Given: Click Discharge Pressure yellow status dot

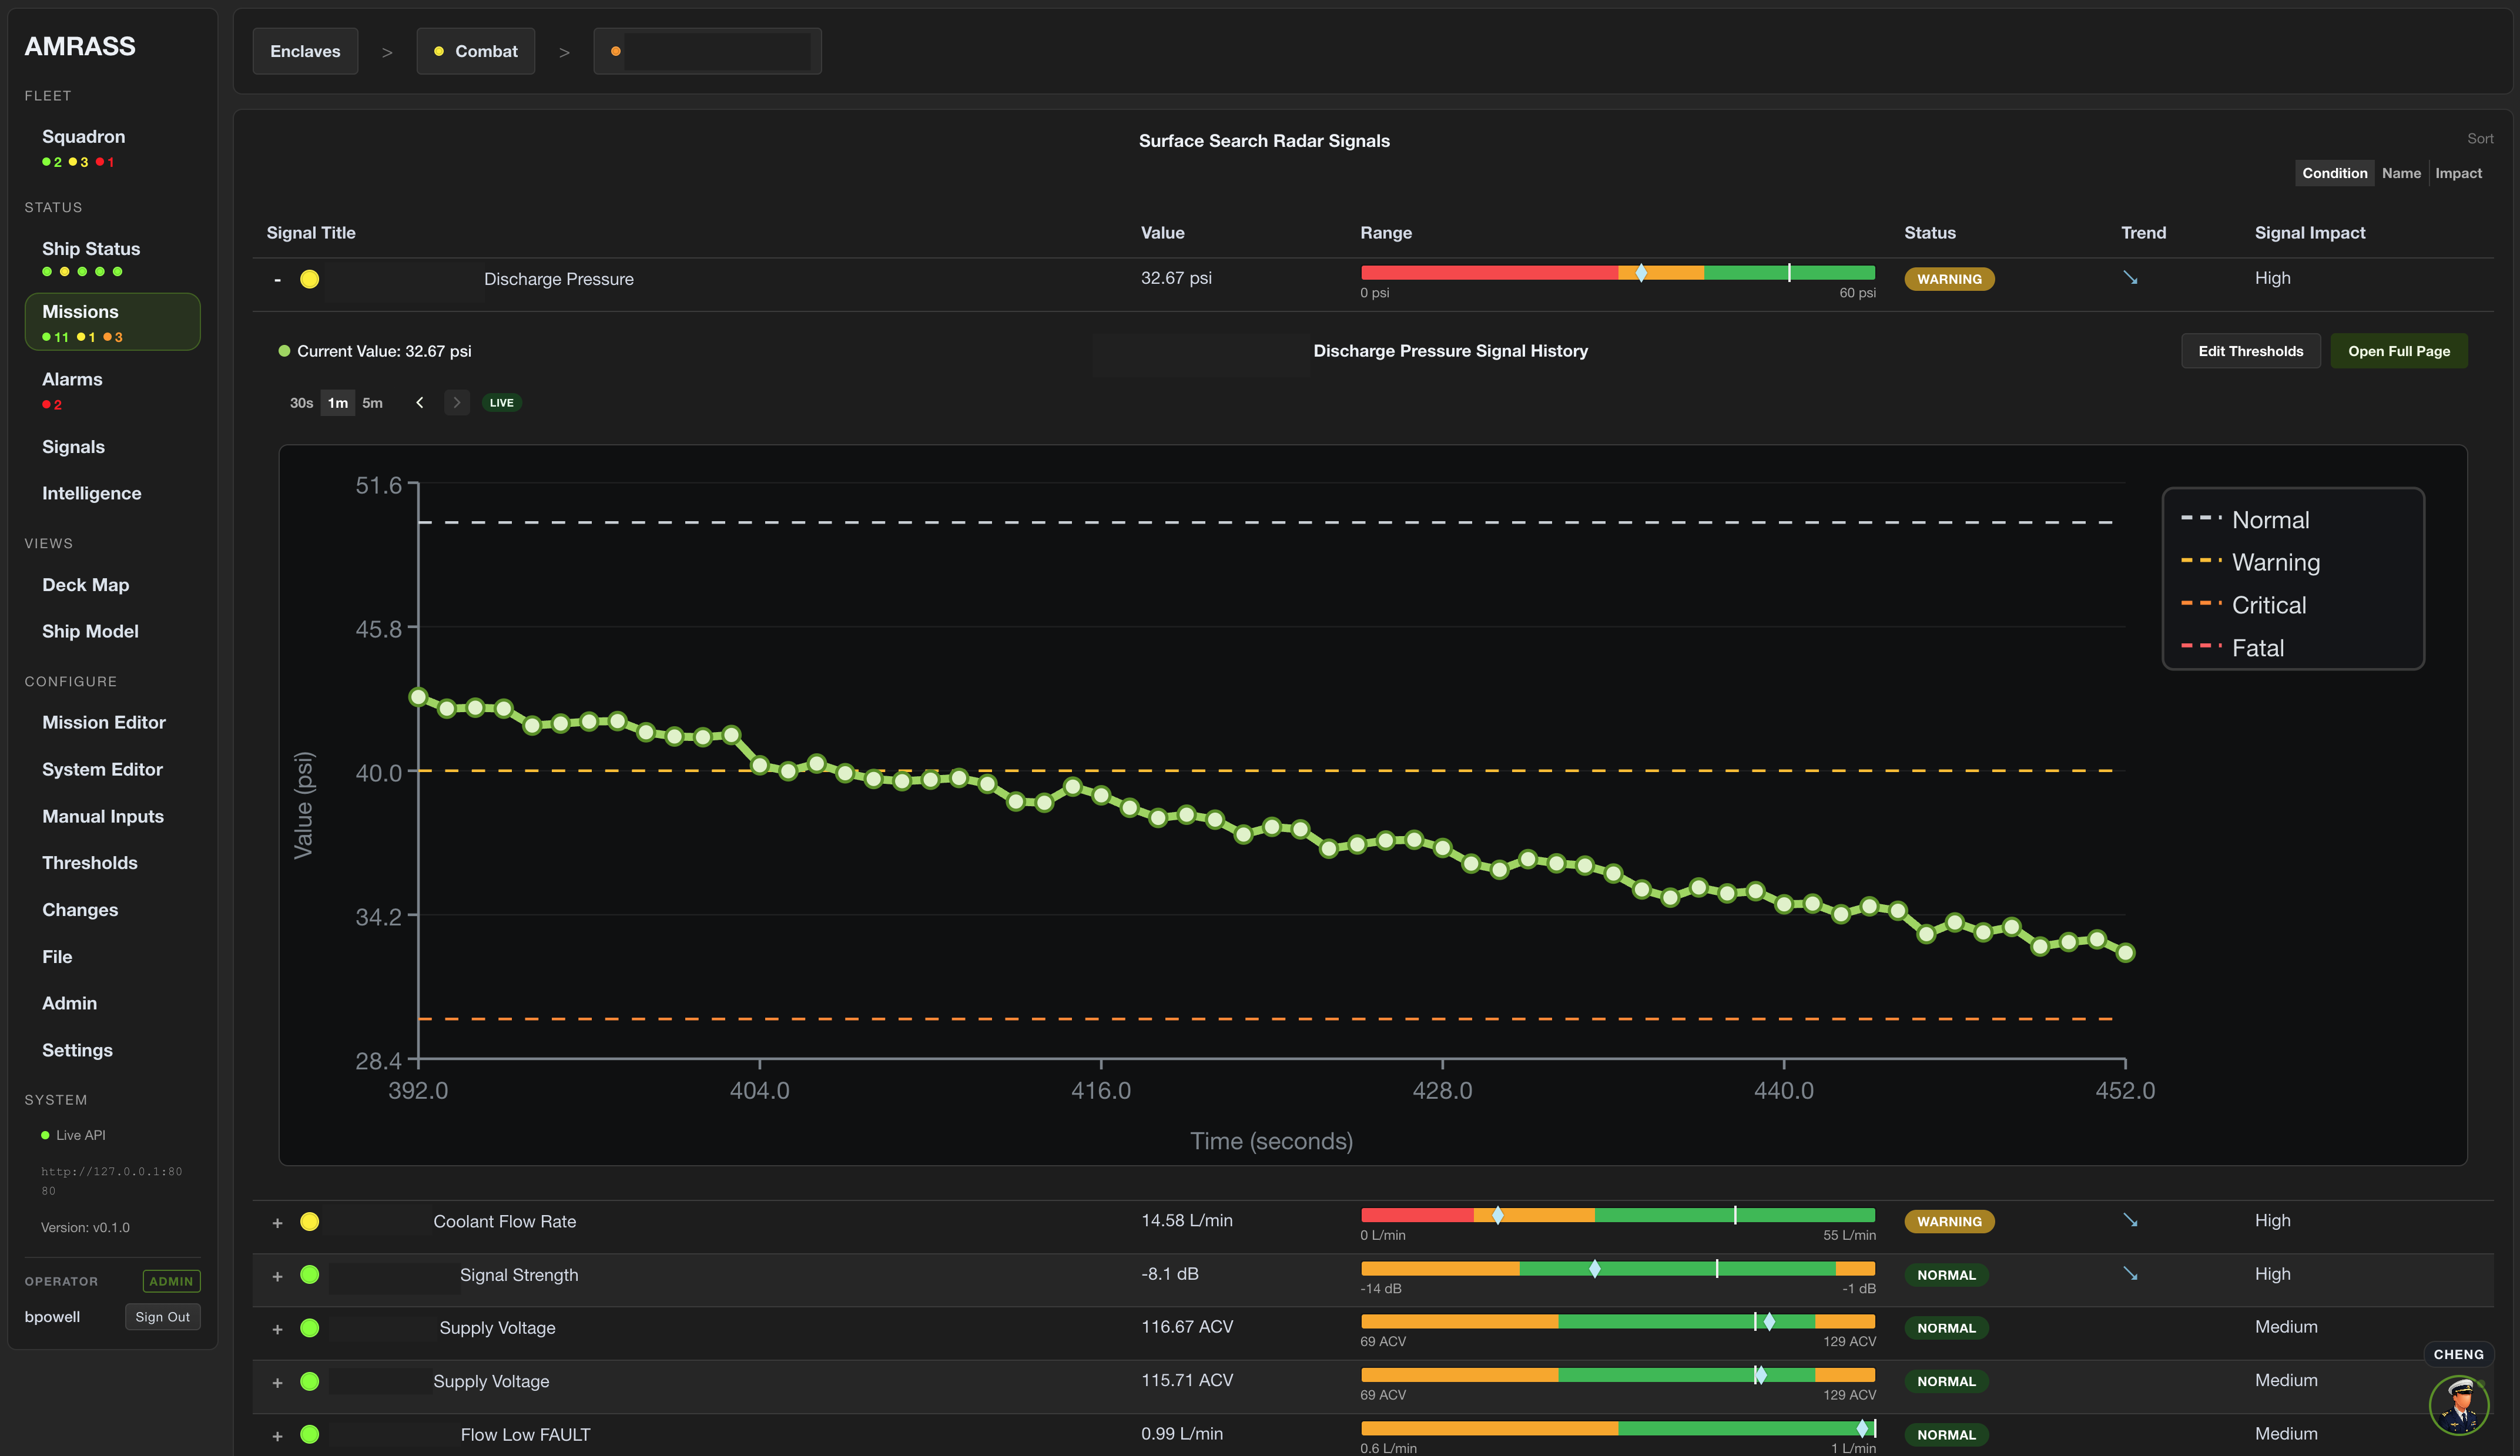Looking at the screenshot, I should point(310,279).
